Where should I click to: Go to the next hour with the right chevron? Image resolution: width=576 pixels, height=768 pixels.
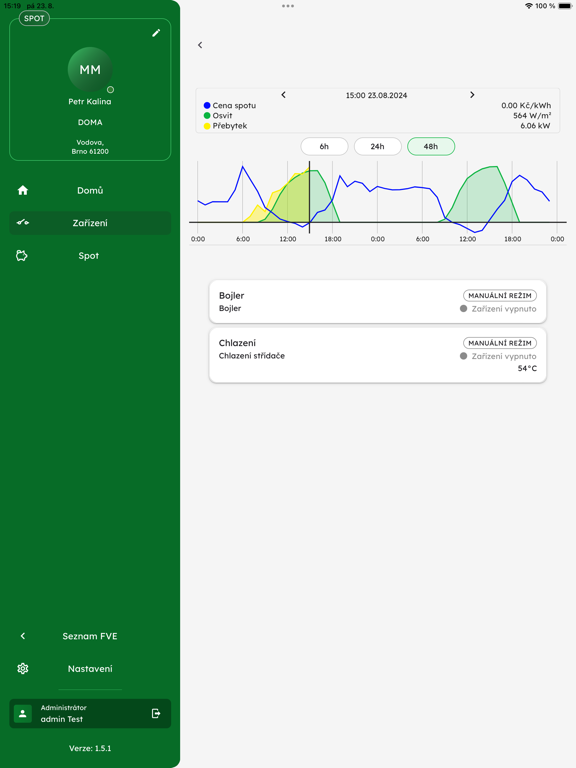(x=472, y=95)
